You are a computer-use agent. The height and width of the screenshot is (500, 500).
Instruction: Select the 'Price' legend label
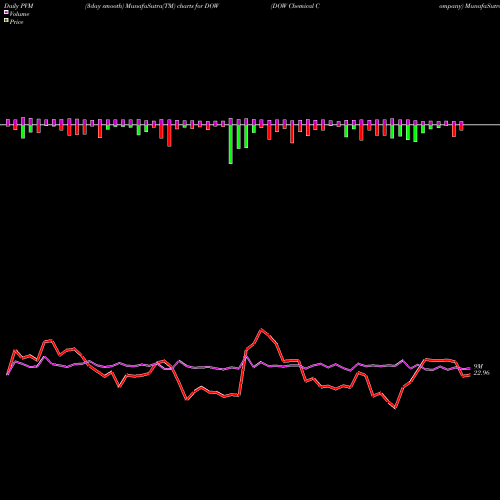pyautogui.click(x=16, y=22)
